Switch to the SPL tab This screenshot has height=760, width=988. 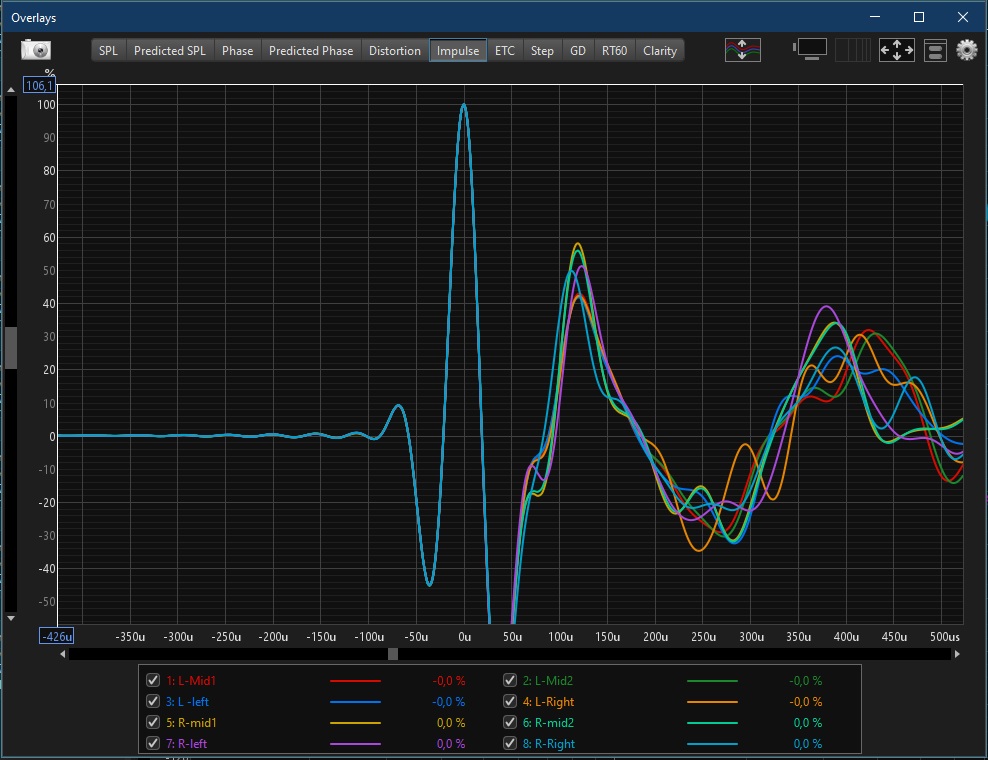(x=108, y=50)
